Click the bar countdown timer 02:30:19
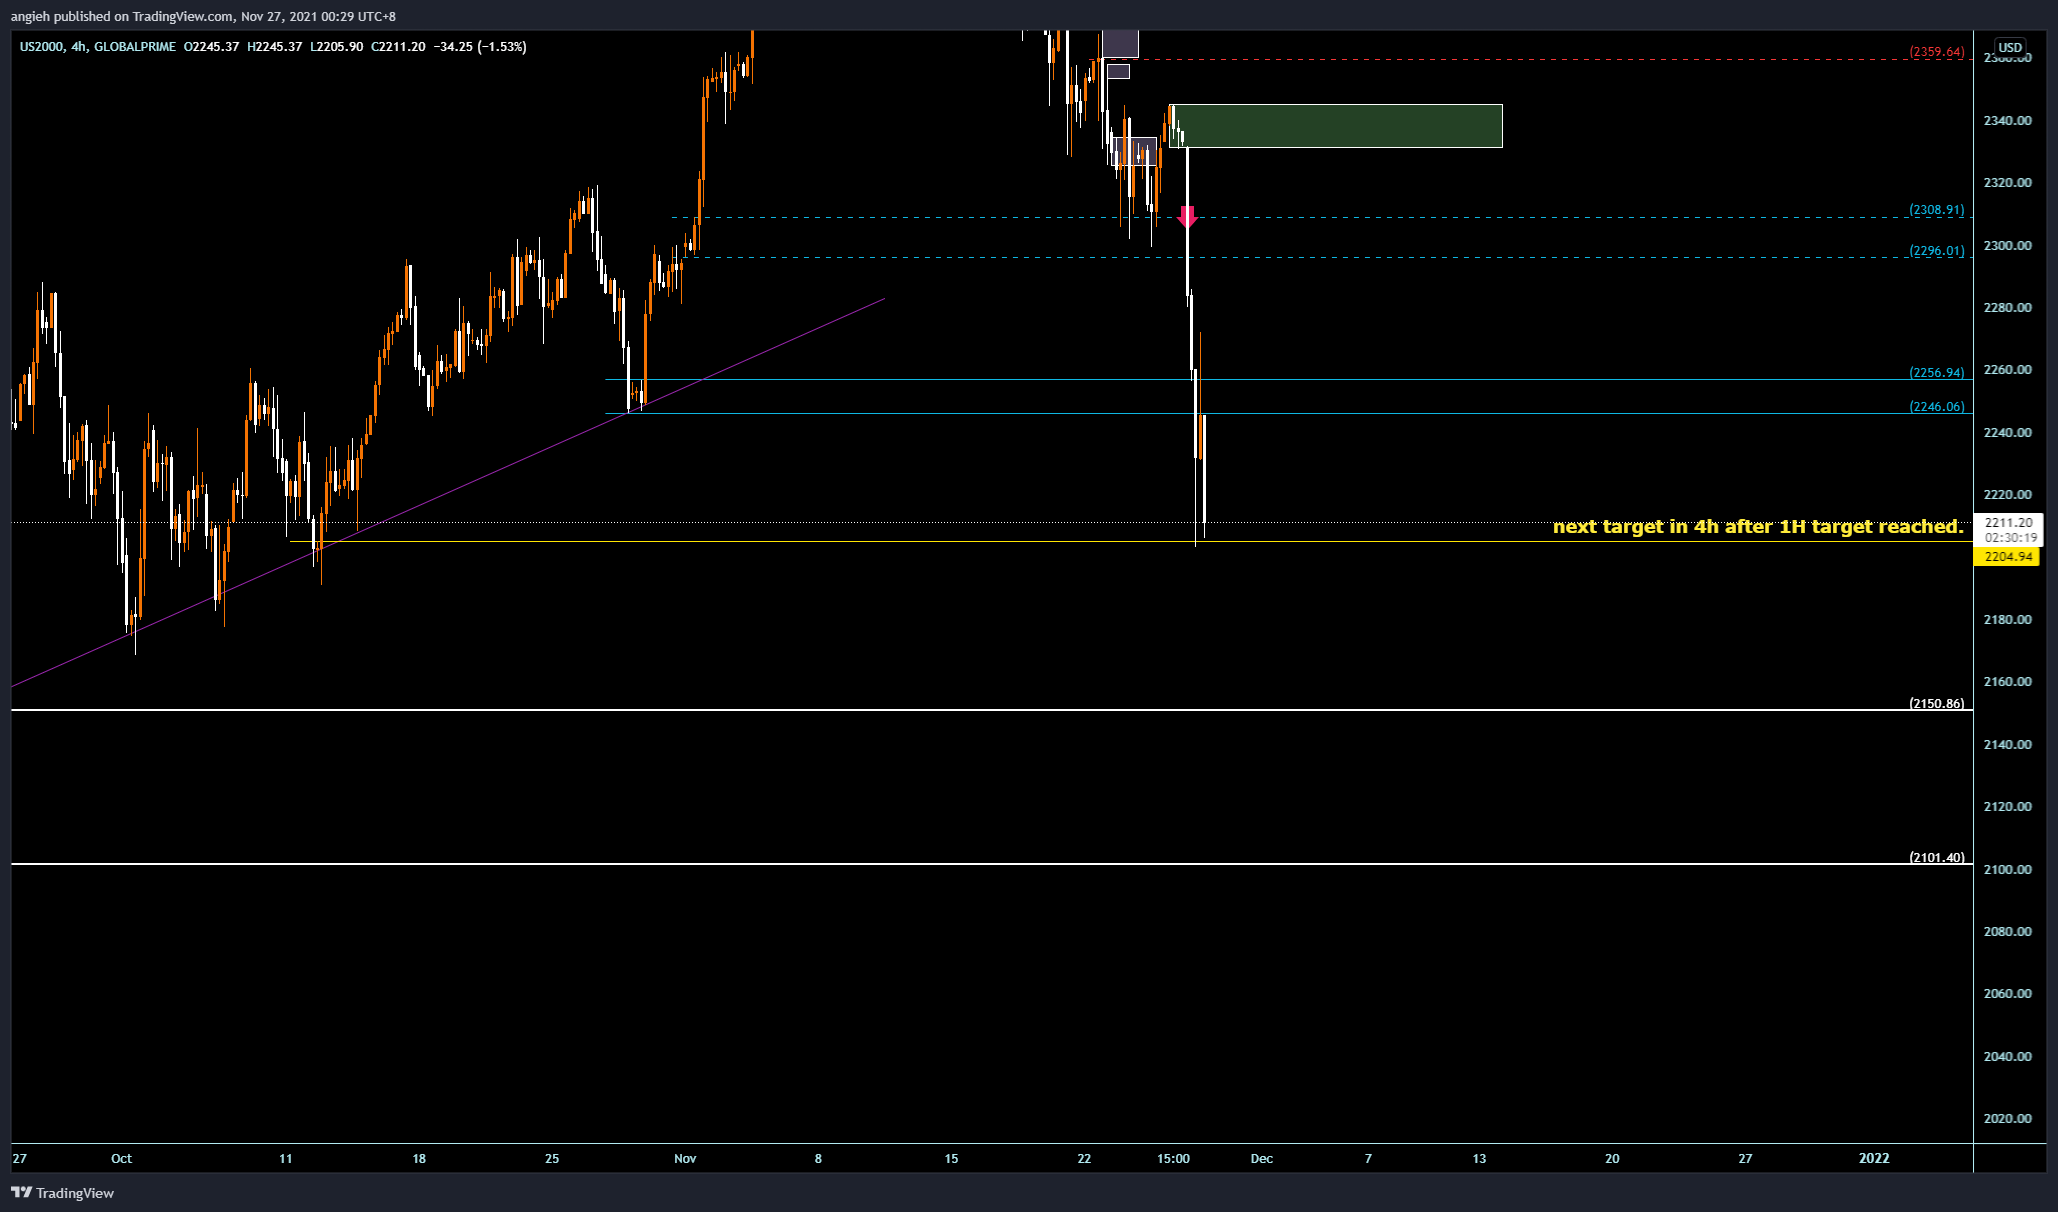Viewport: 2058px width, 1212px height. pyautogui.click(x=2008, y=538)
